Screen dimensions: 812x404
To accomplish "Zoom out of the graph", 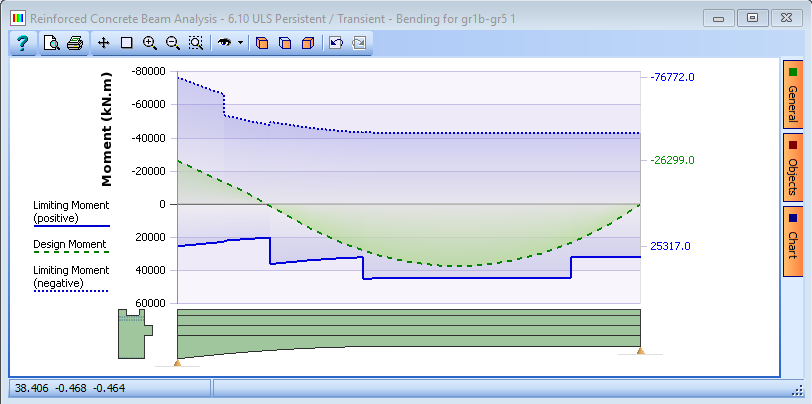I will (x=172, y=43).
